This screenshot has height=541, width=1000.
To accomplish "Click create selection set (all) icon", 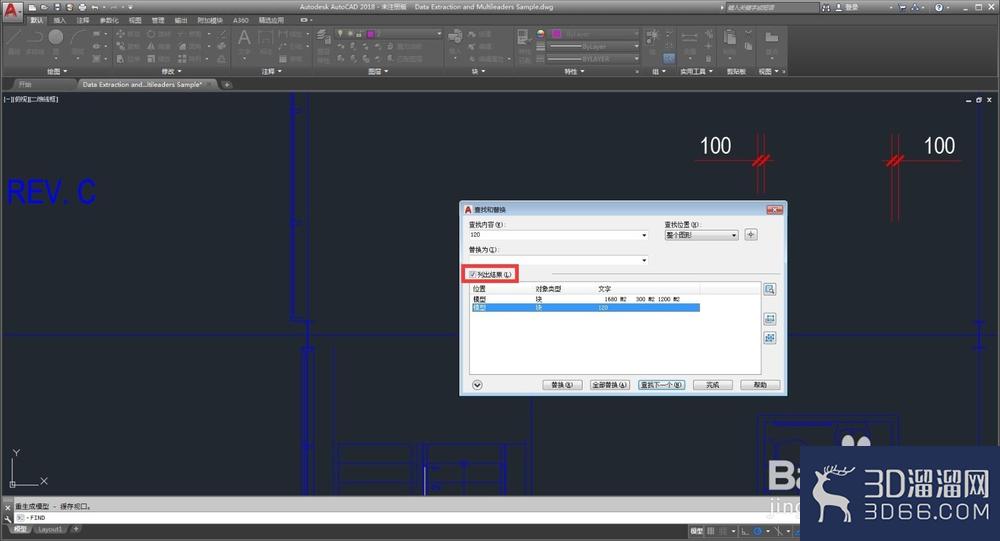I will click(770, 337).
